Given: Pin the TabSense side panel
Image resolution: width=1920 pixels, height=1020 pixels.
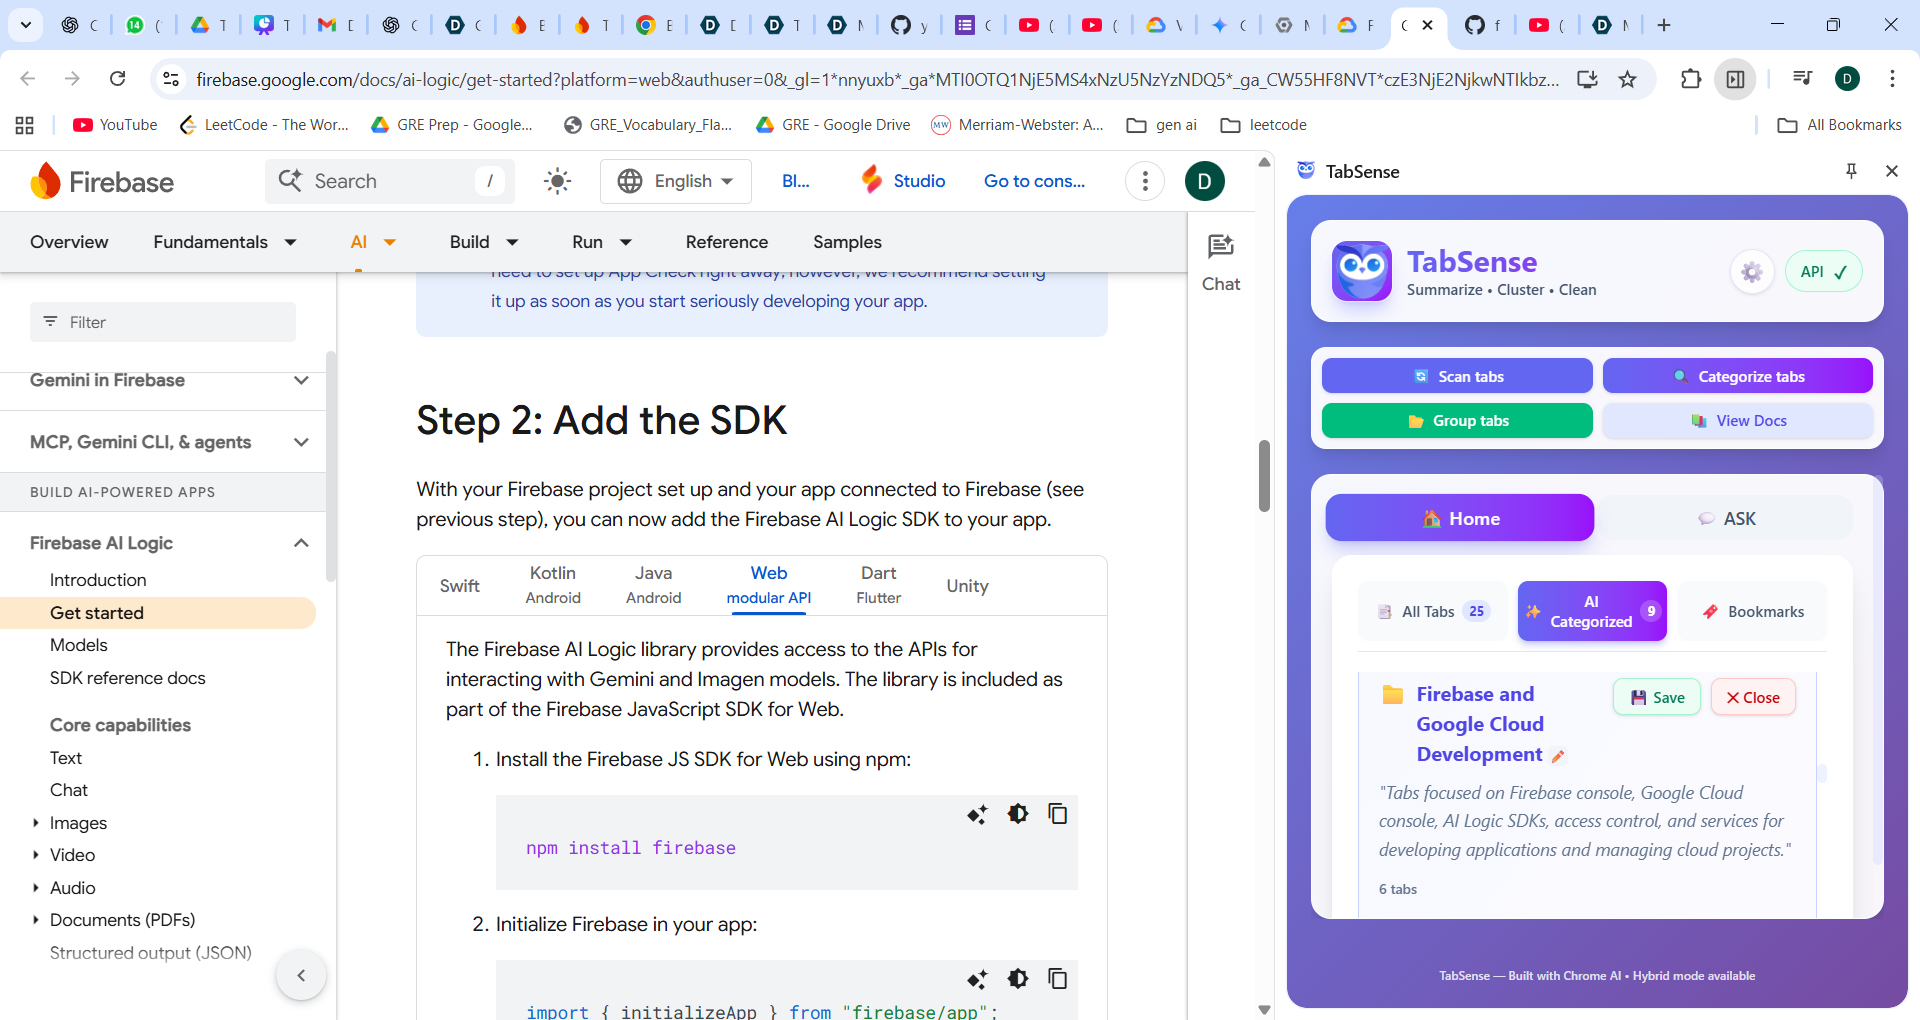Looking at the screenshot, I should pyautogui.click(x=1851, y=171).
